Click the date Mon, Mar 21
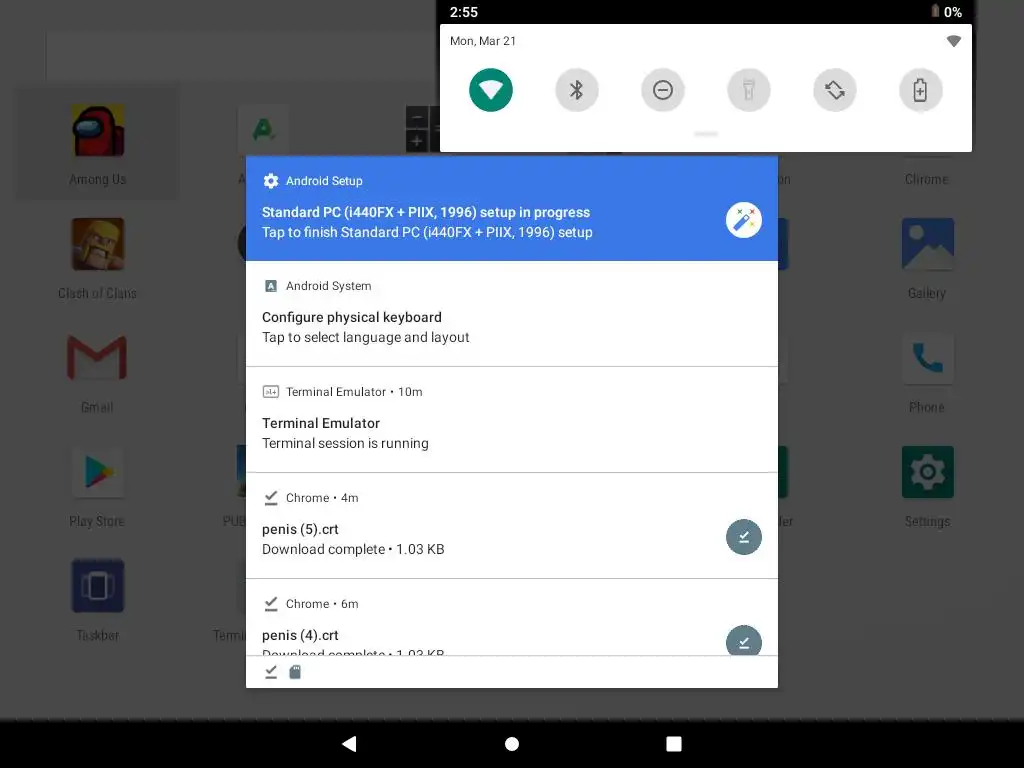The width and height of the screenshot is (1024, 768). click(x=483, y=41)
